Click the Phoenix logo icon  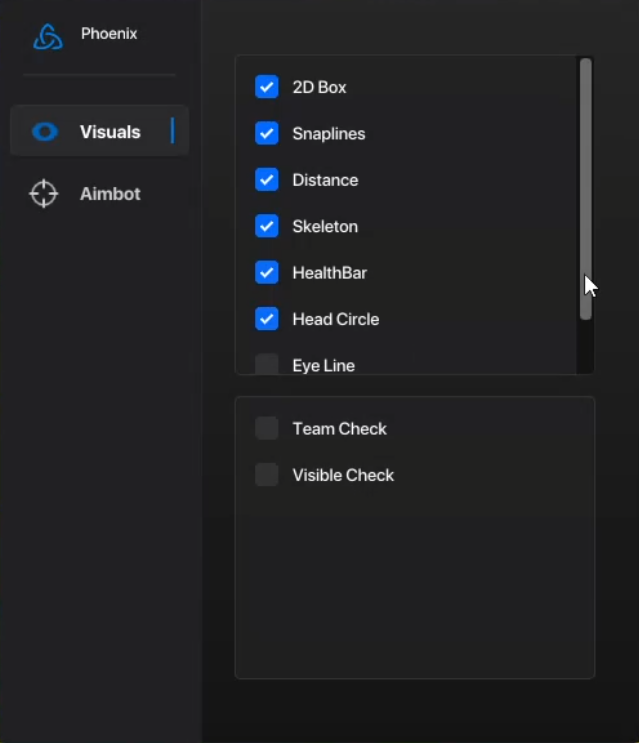(x=48, y=37)
